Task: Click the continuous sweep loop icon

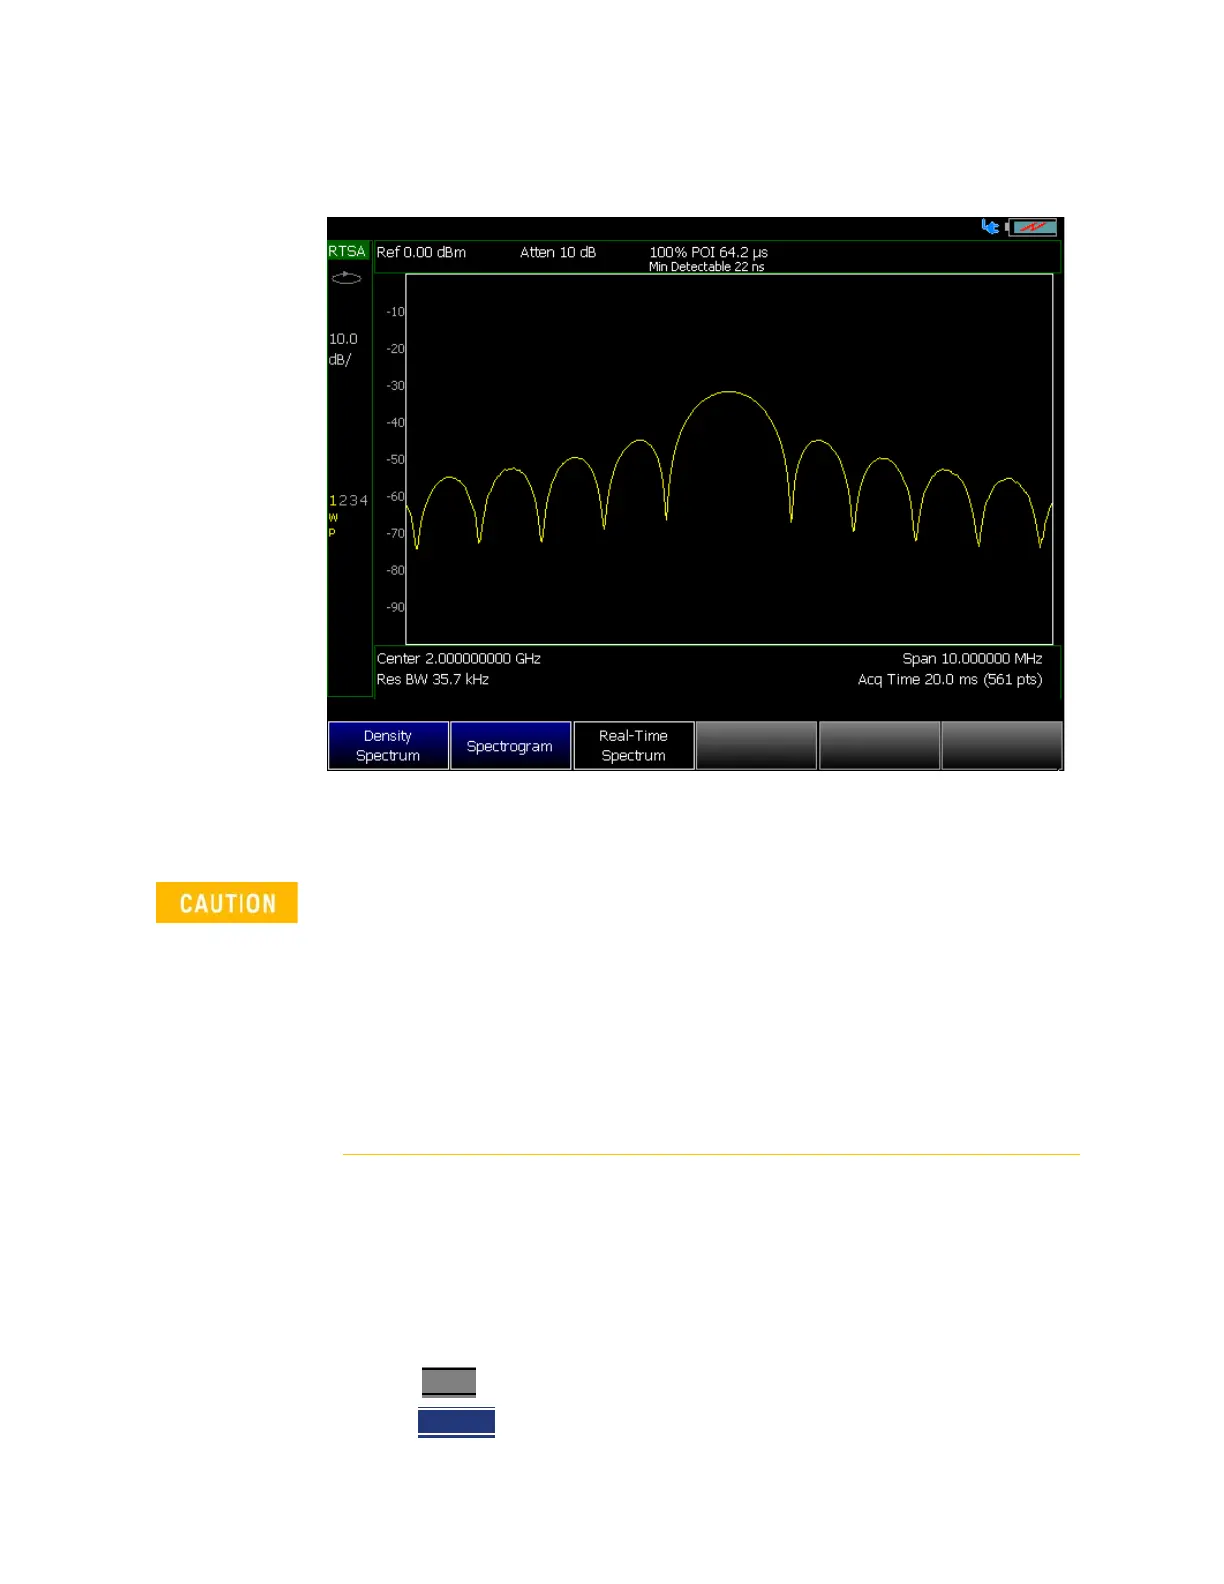Action: (x=347, y=277)
